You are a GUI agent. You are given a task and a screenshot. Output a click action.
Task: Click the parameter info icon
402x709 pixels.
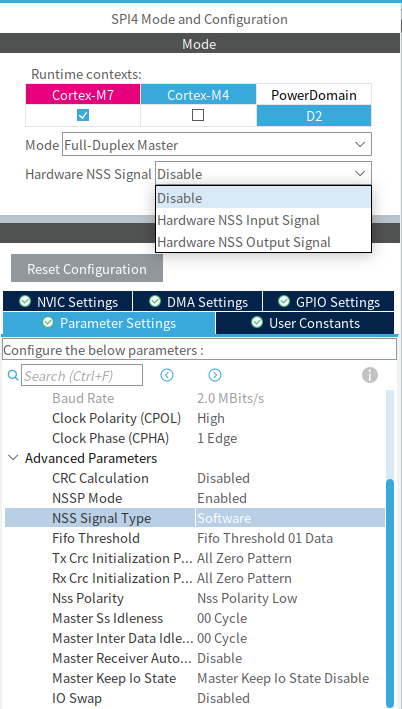coord(369,375)
